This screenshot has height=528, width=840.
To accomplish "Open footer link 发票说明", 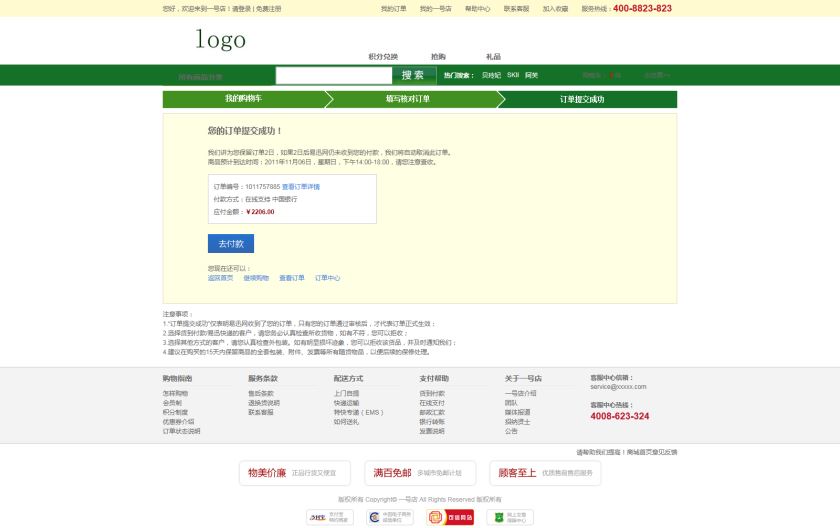I will pyautogui.click(x=432, y=431).
